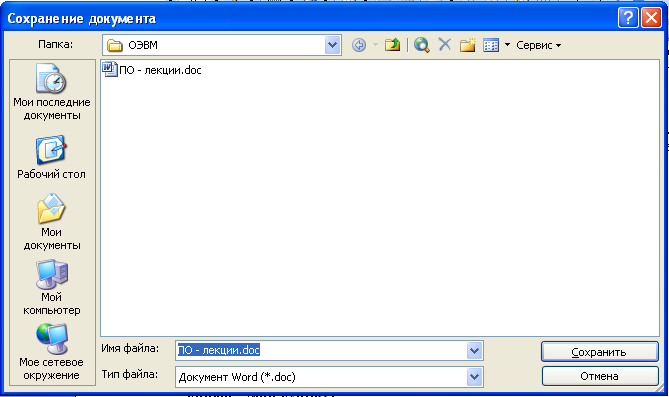
Task: Click the Word icon of ПО - лекции.doc
Action: pos(110,69)
